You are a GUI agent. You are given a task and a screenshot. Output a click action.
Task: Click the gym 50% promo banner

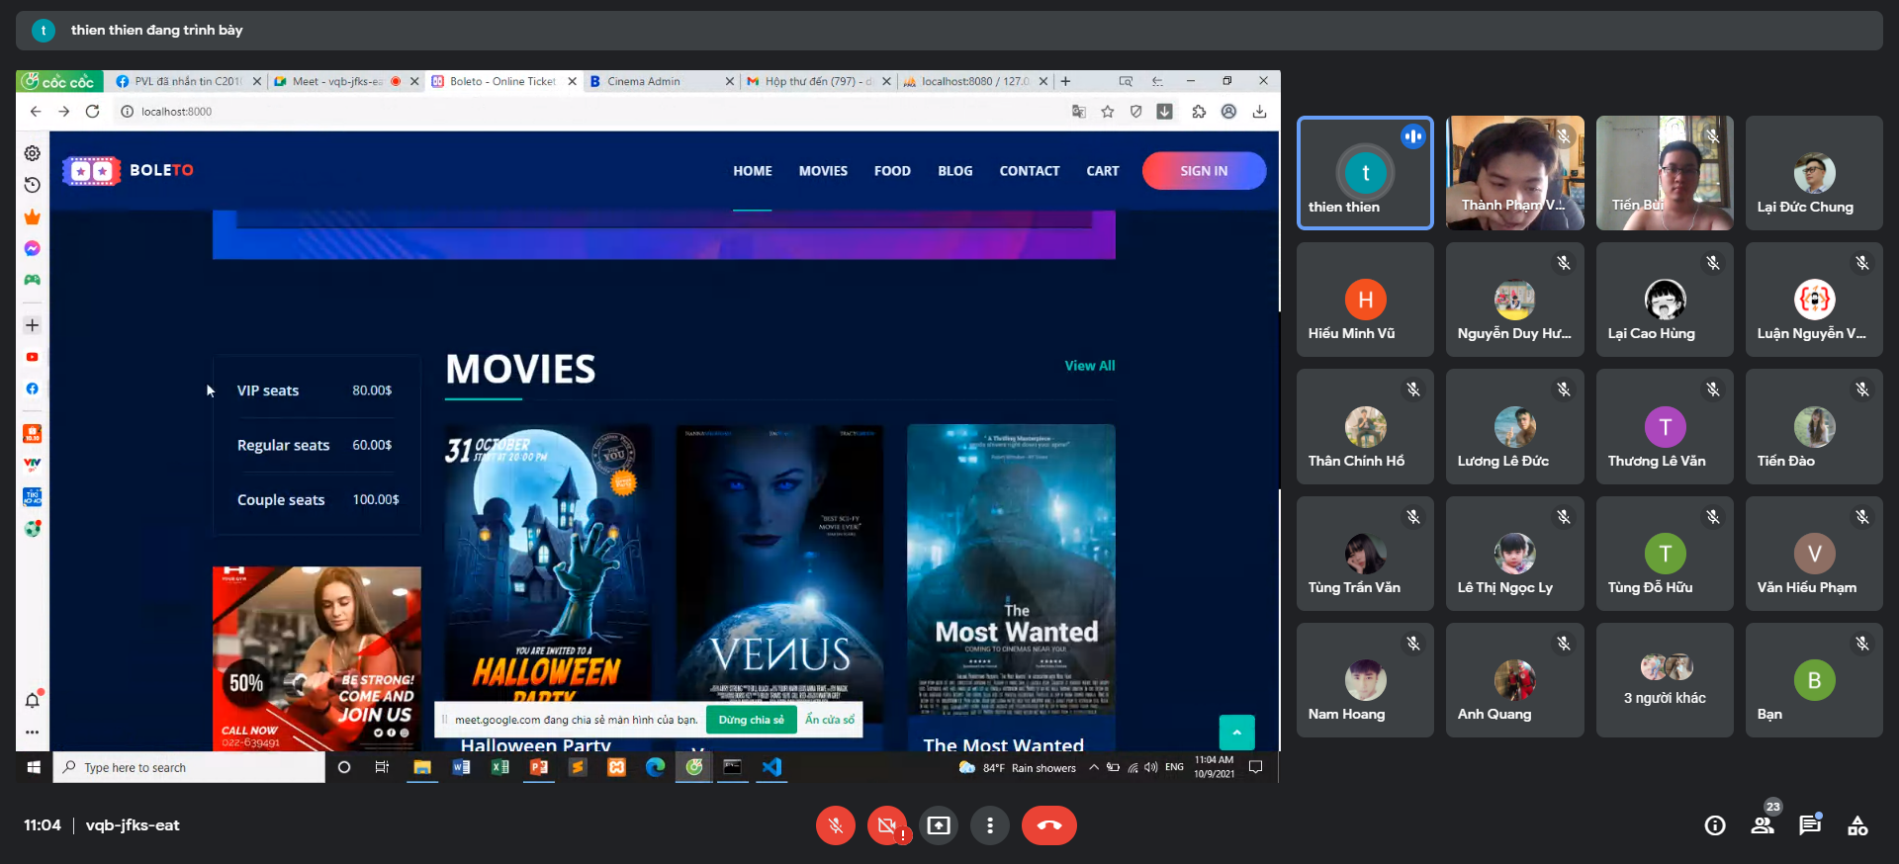(x=316, y=658)
